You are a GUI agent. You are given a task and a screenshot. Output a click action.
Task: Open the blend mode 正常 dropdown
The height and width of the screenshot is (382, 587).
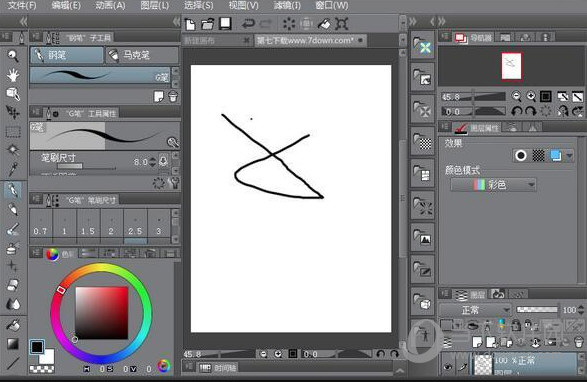tap(475, 310)
